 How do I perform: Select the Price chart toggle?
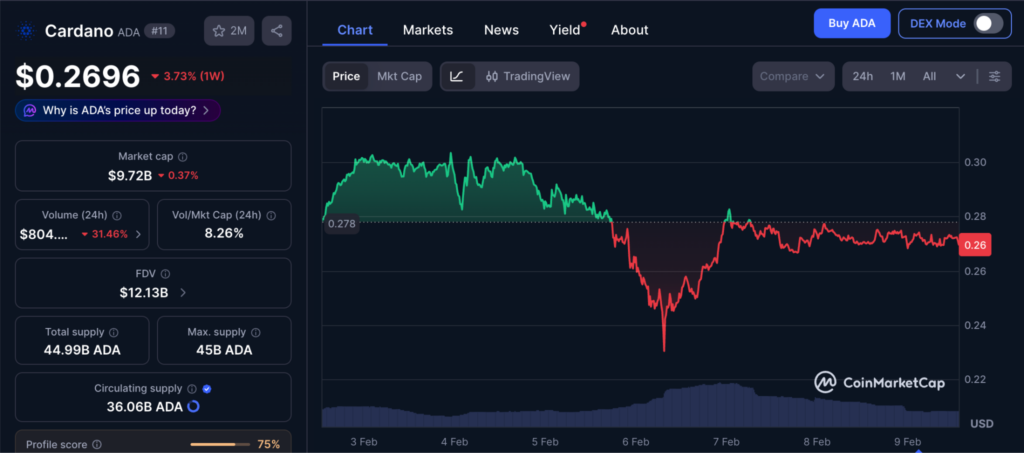pos(346,76)
